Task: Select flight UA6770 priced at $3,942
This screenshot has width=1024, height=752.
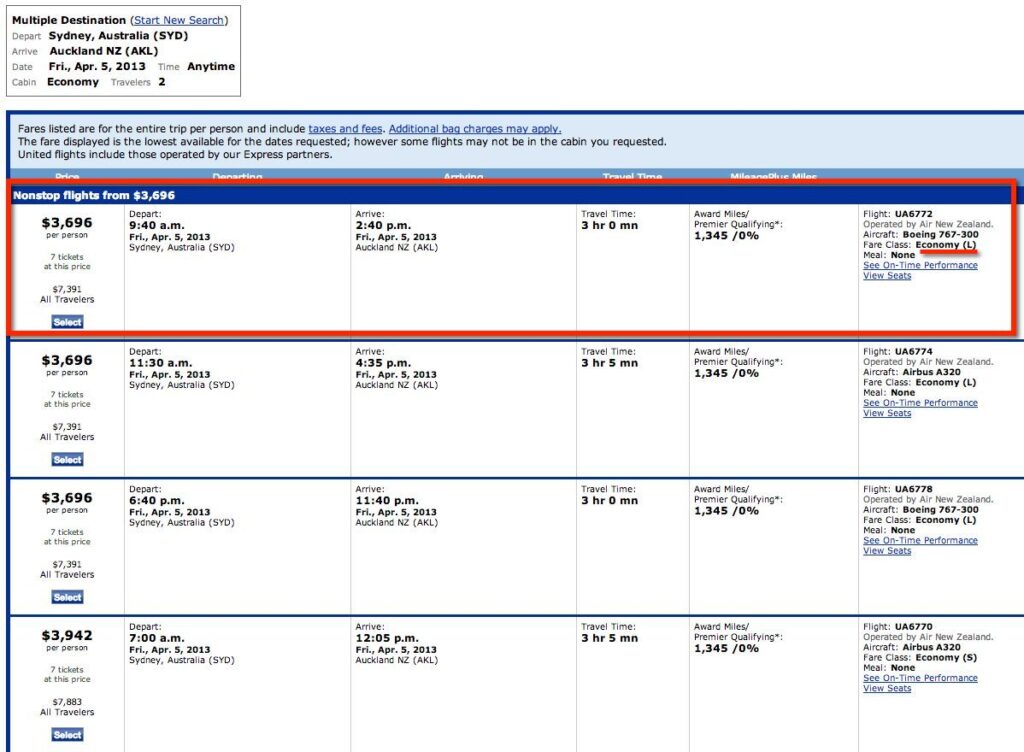Action: coord(67,735)
